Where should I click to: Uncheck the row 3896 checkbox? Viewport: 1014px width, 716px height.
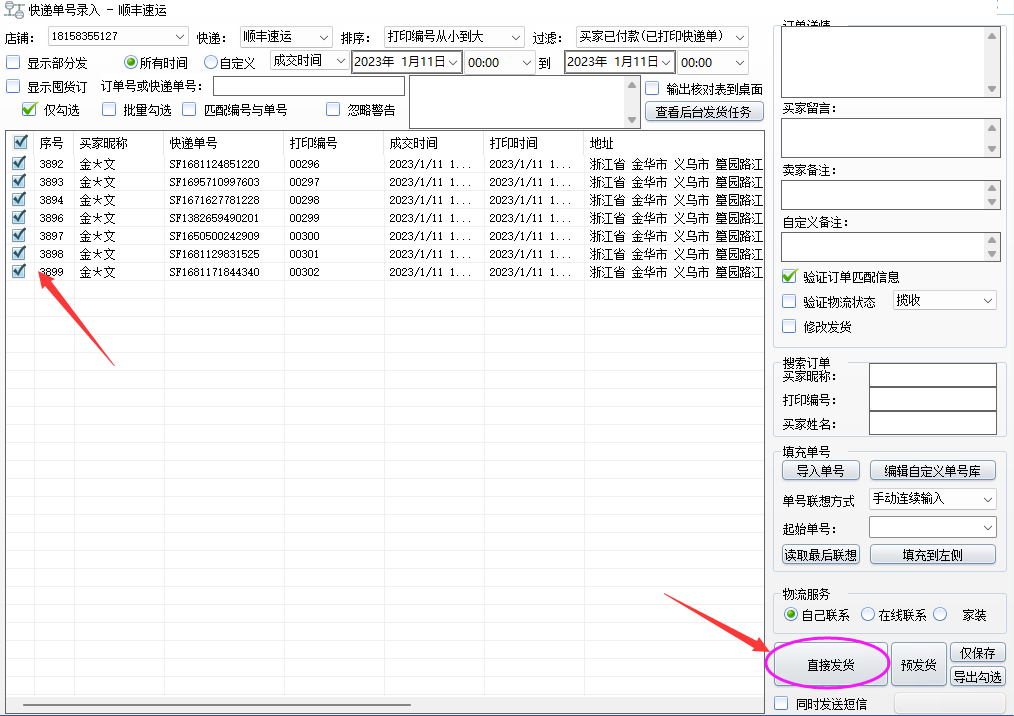[x=20, y=218]
